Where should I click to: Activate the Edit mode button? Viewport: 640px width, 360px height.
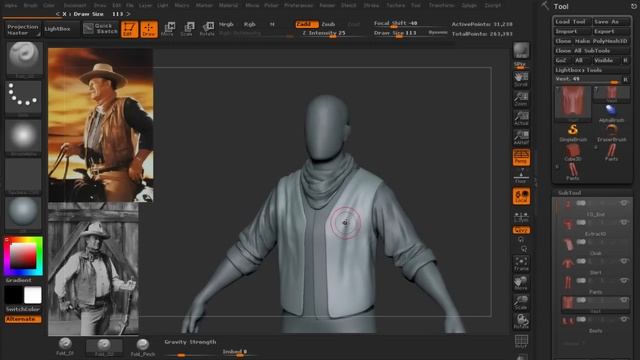(x=129, y=29)
